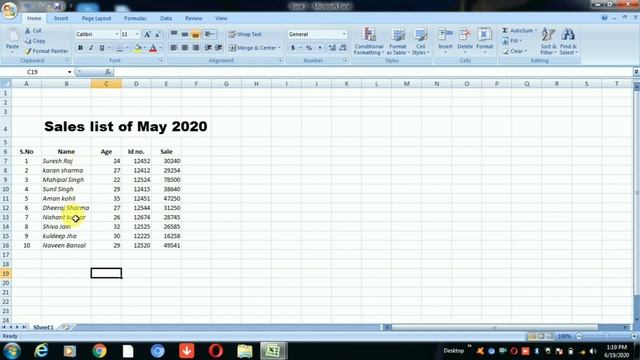Image resolution: width=640 pixels, height=360 pixels.
Task: Launch Internet Explorer from the taskbar
Action: [41, 351]
